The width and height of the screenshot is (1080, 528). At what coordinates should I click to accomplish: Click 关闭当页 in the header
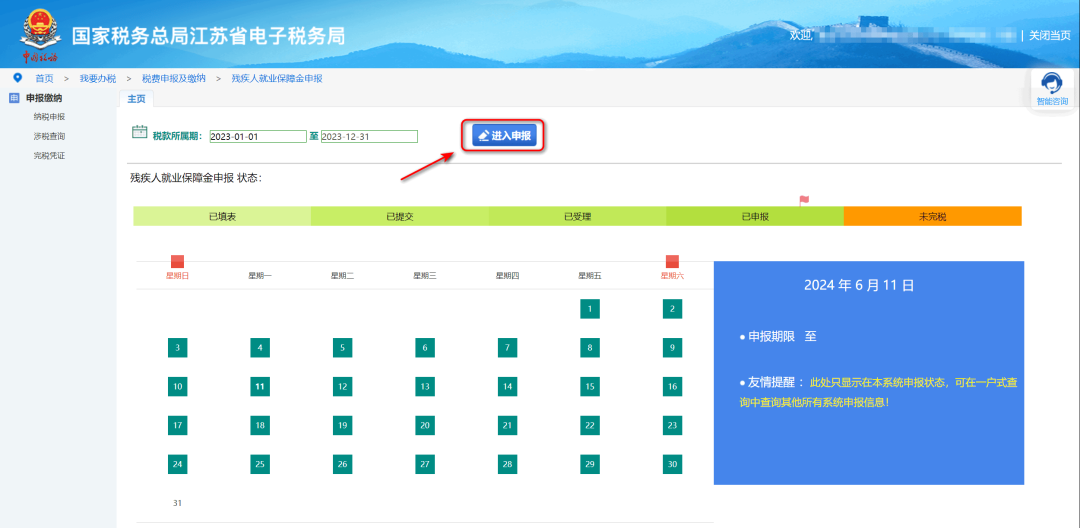(x=1050, y=35)
